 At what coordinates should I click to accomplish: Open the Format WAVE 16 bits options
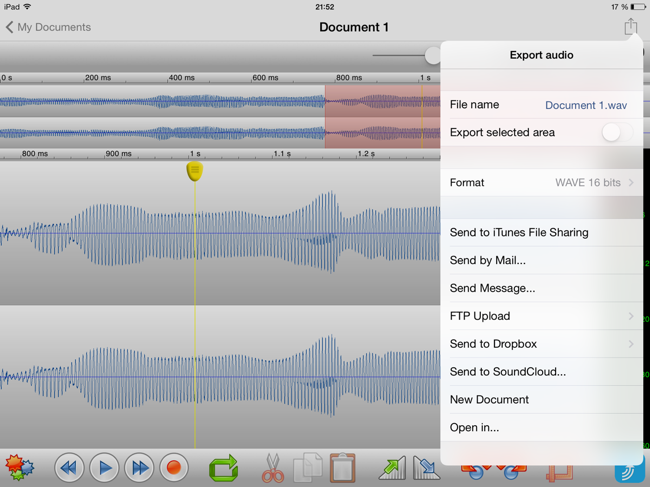point(541,183)
